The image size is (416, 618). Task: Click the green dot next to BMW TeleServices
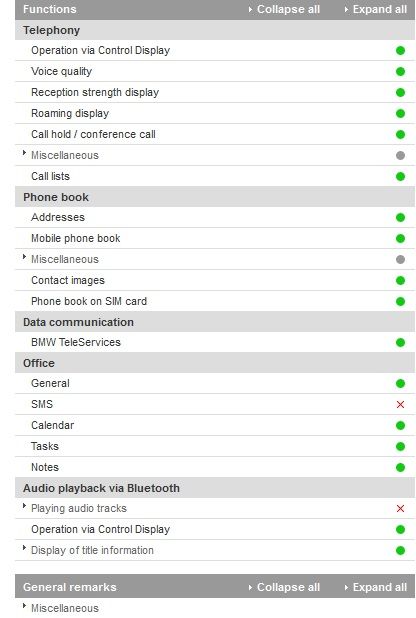(x=400, y=343)
